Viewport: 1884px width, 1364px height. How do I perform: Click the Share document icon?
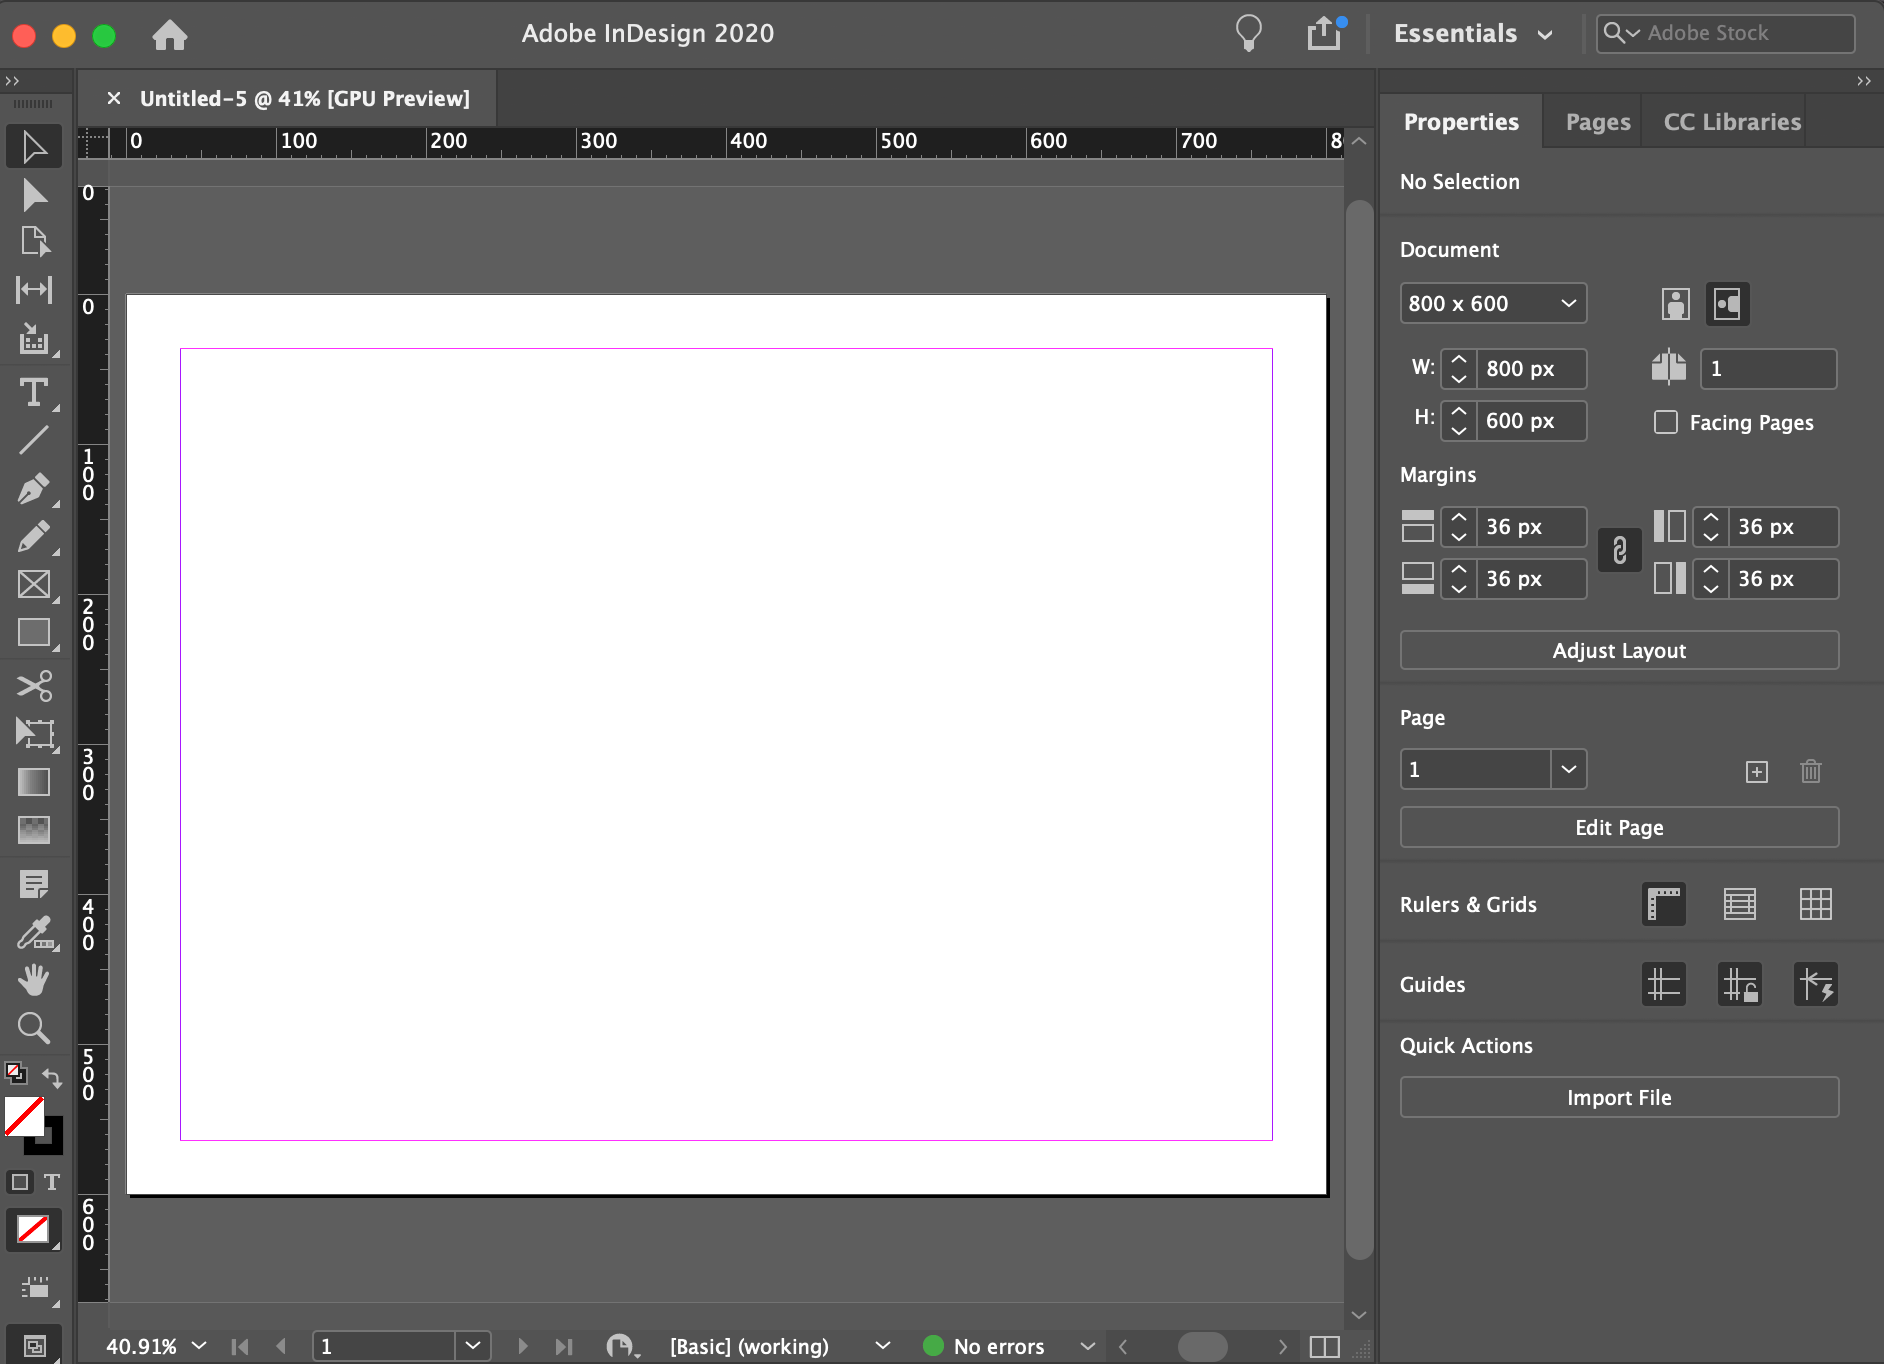click(1326, 33)
